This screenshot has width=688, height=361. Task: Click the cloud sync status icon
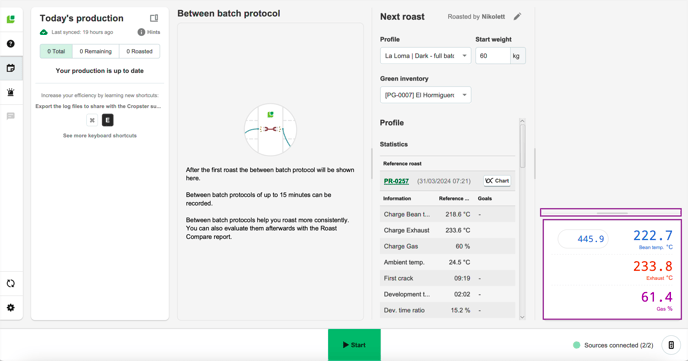(x=43, y=32)
